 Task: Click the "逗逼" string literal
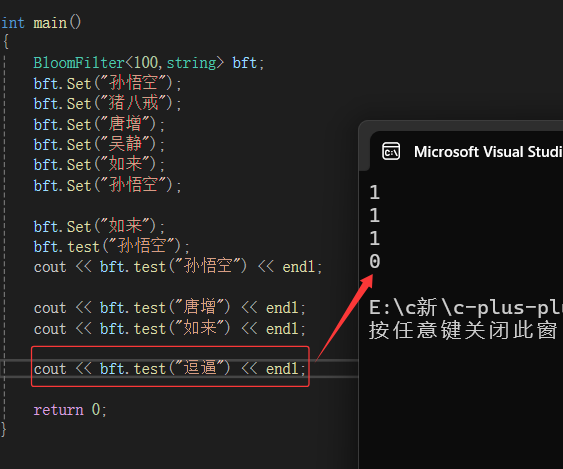[199, 368]
